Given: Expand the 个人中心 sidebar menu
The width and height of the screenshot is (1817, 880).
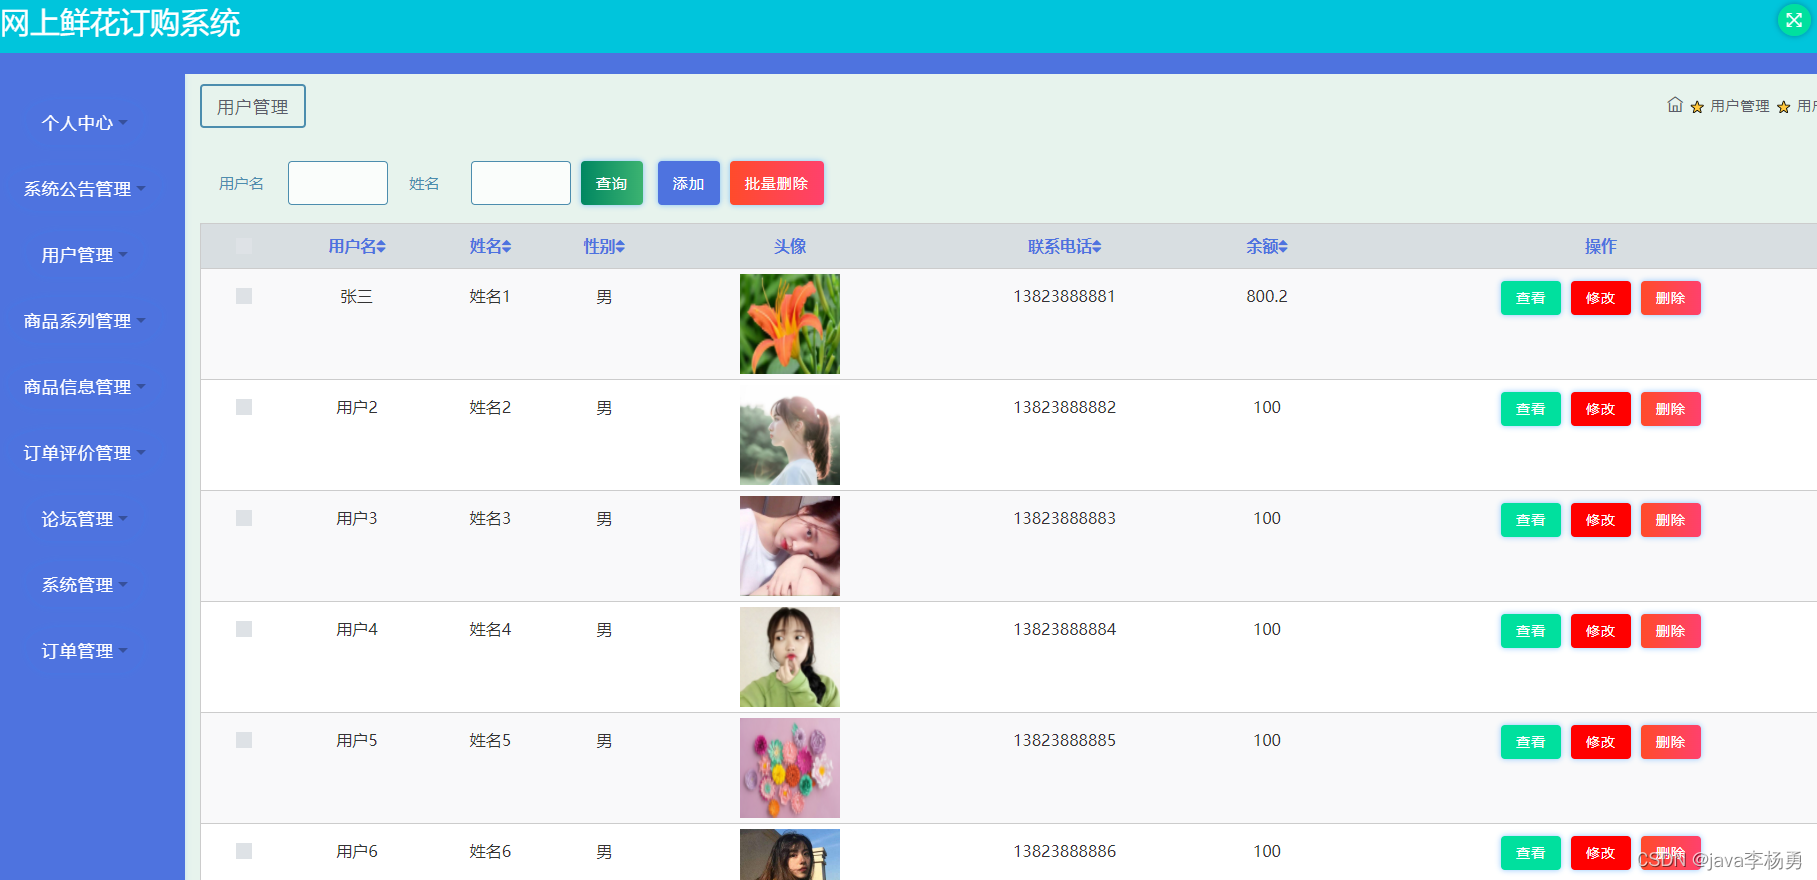Looking at the screenshot, I should 85,123.
